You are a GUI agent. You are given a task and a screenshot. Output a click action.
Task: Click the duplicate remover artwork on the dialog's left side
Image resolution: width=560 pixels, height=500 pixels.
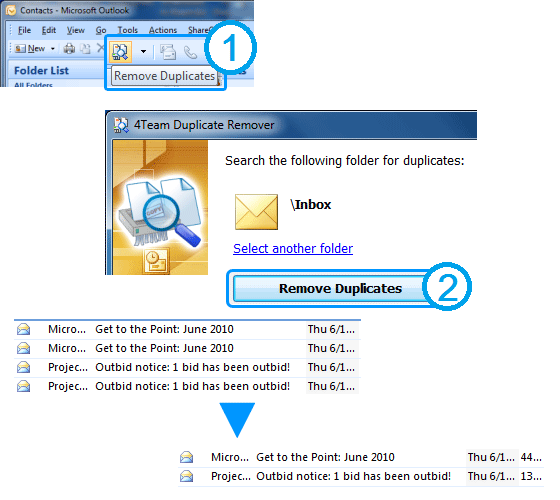tap(160, 208)
